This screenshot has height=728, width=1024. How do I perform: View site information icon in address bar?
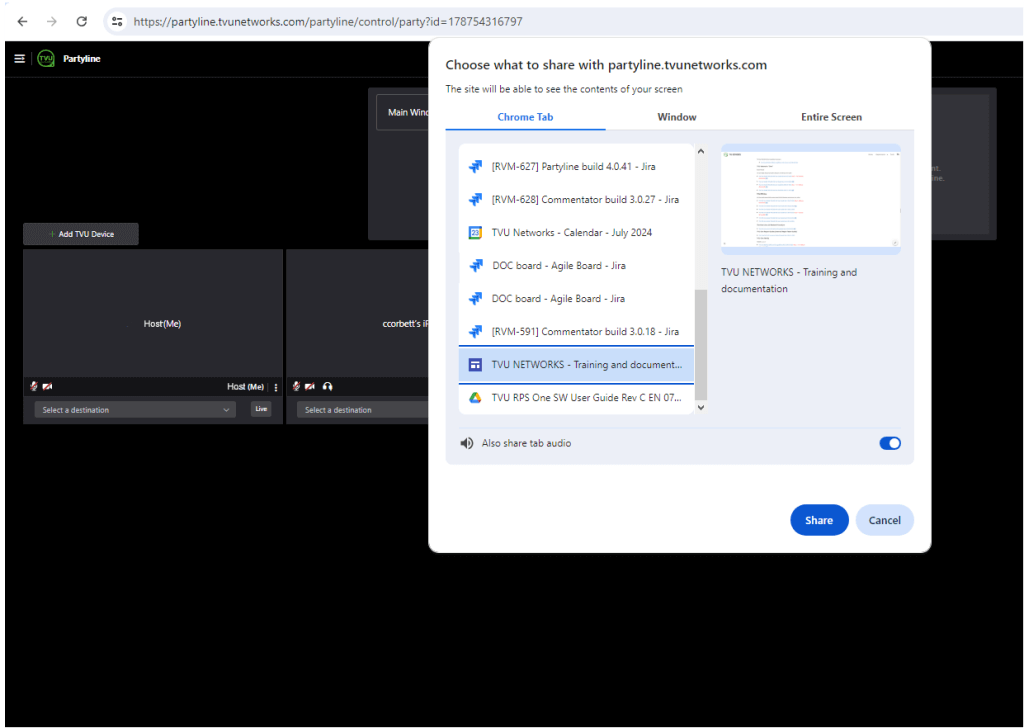(117, 22)
